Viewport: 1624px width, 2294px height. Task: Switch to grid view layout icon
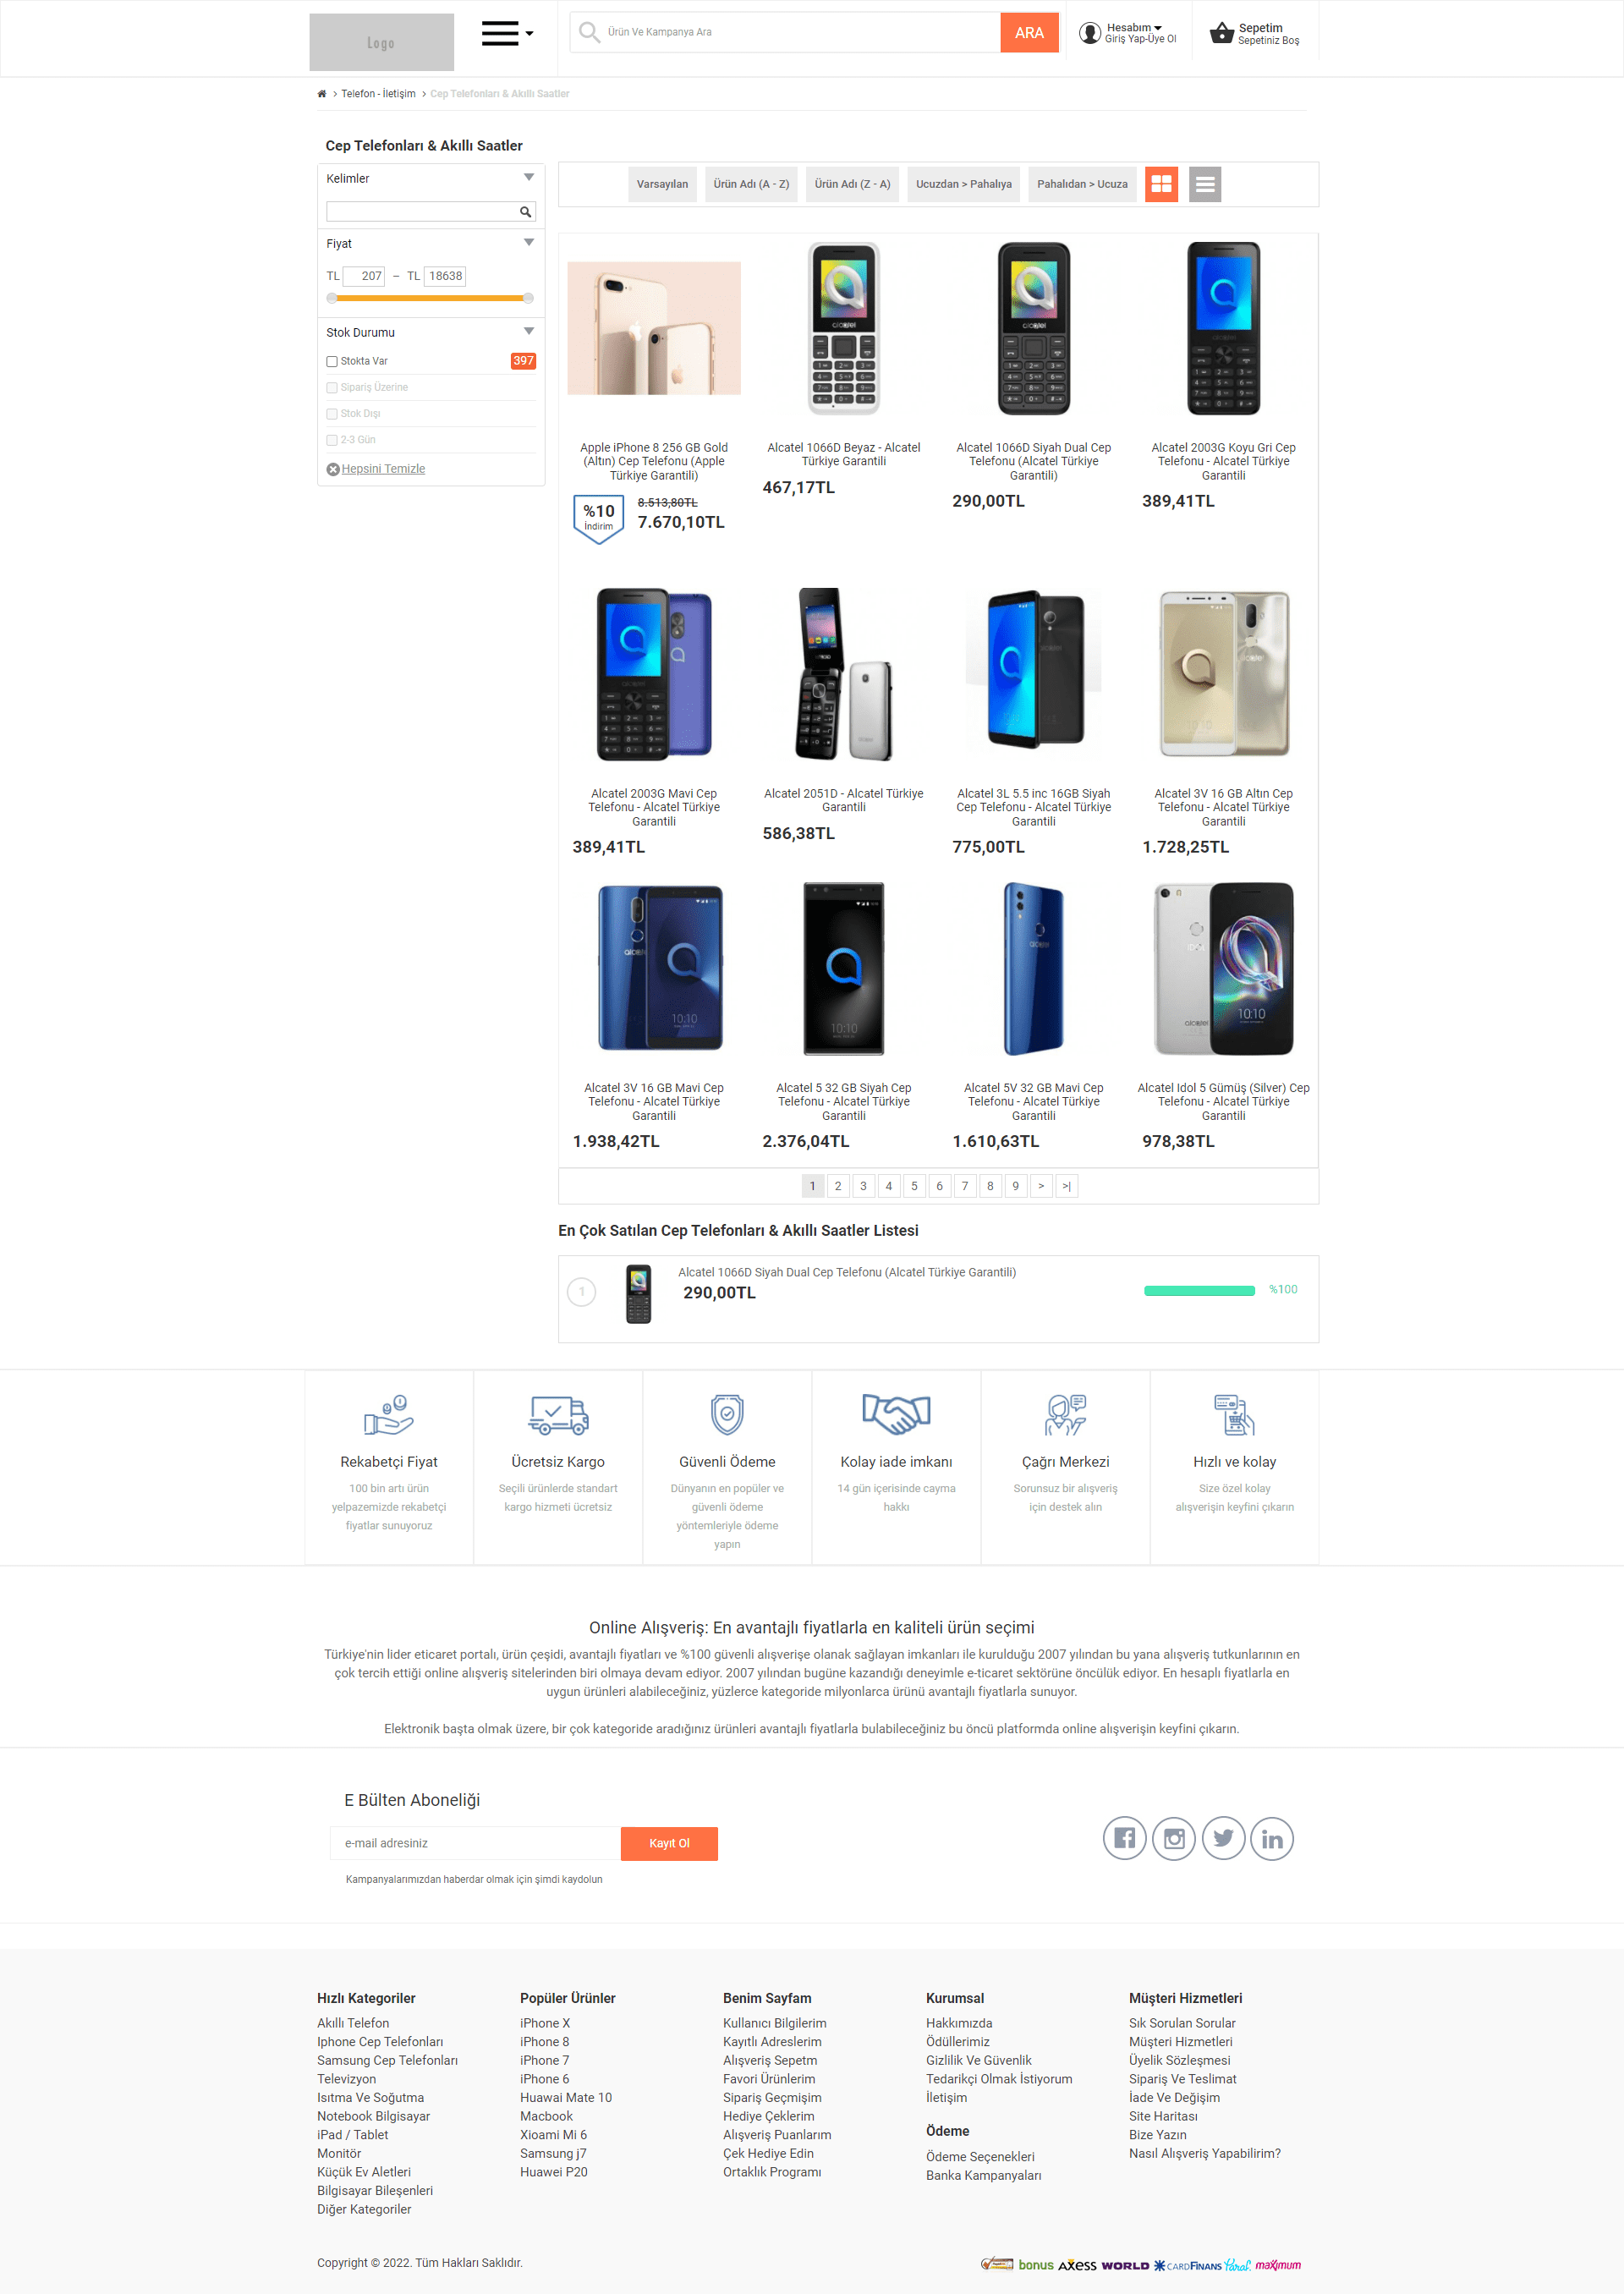point(1161,184)
